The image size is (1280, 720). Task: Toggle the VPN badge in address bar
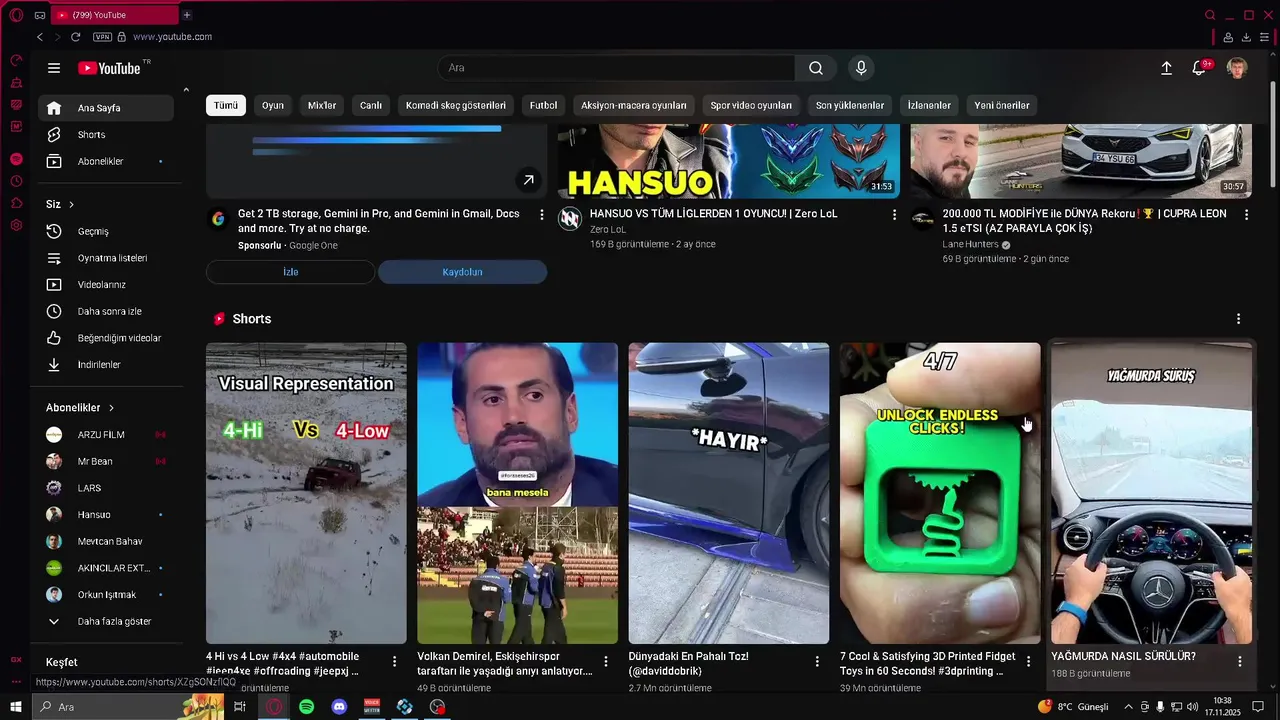tap(102, 37)
